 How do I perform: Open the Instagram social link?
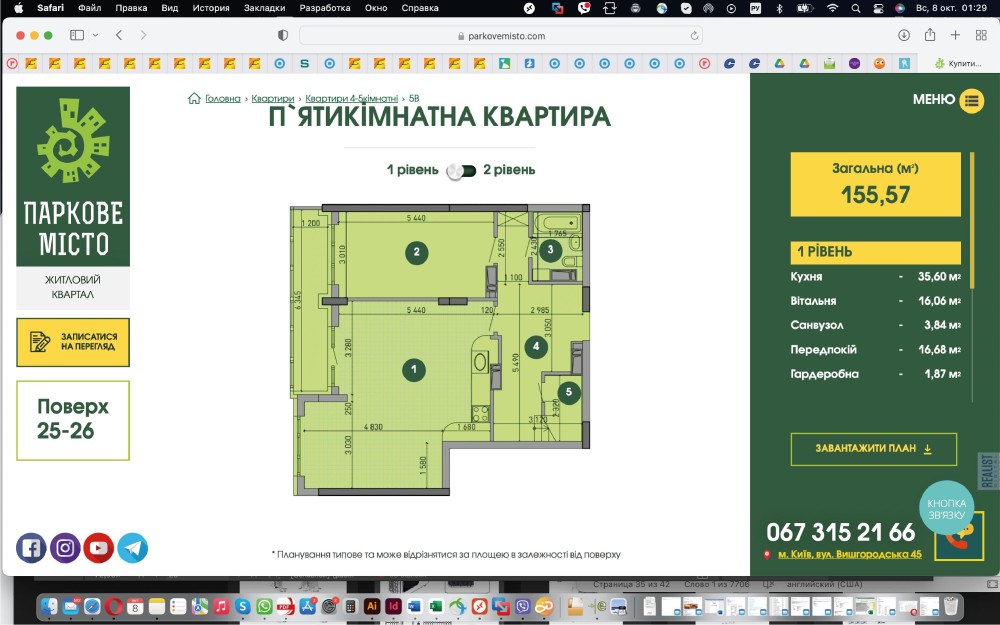click(x=65, y=548)
